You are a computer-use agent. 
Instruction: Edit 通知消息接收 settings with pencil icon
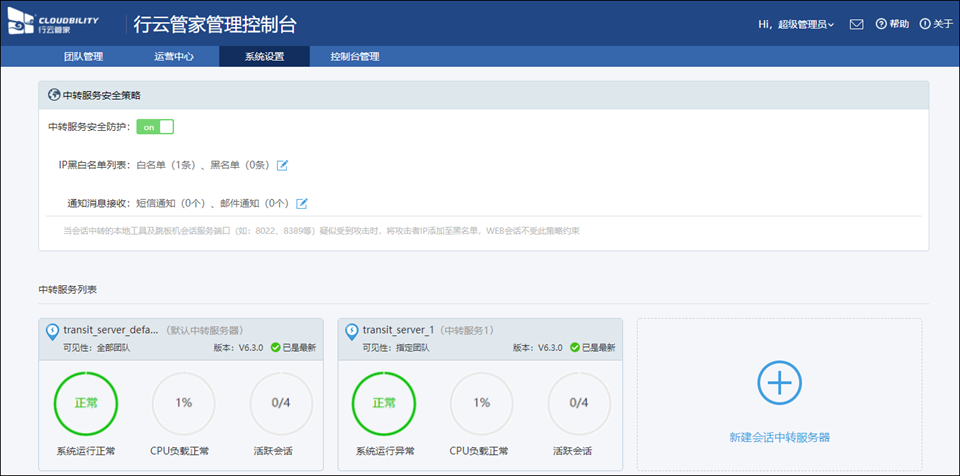pos(302,203)
